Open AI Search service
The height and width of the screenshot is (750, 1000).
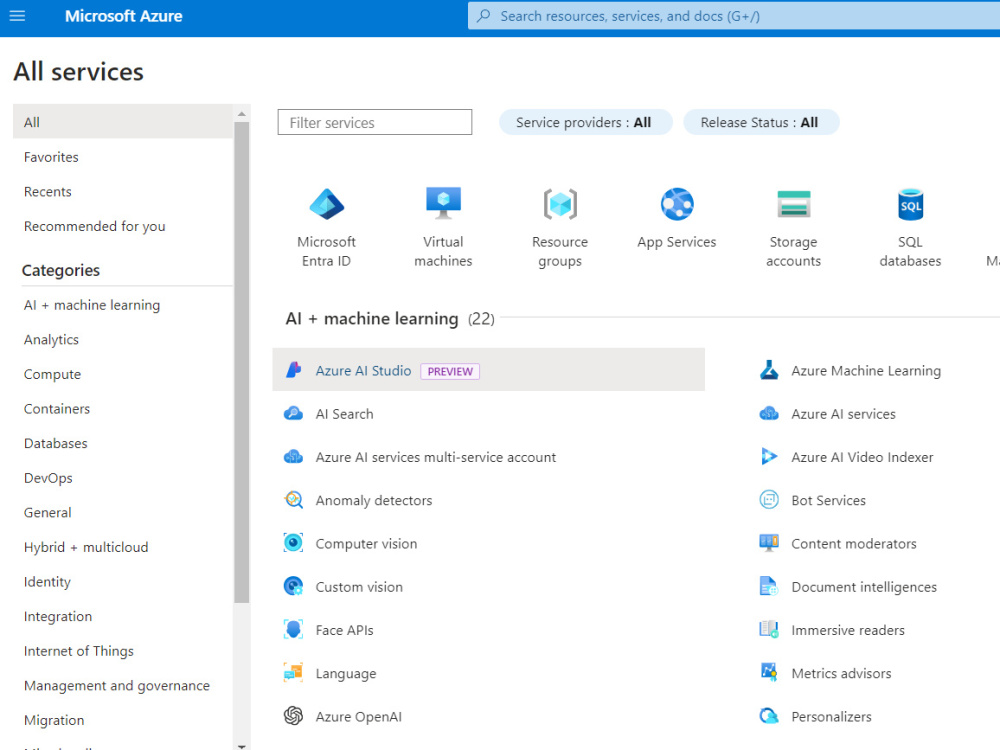(x=344, y=413)
